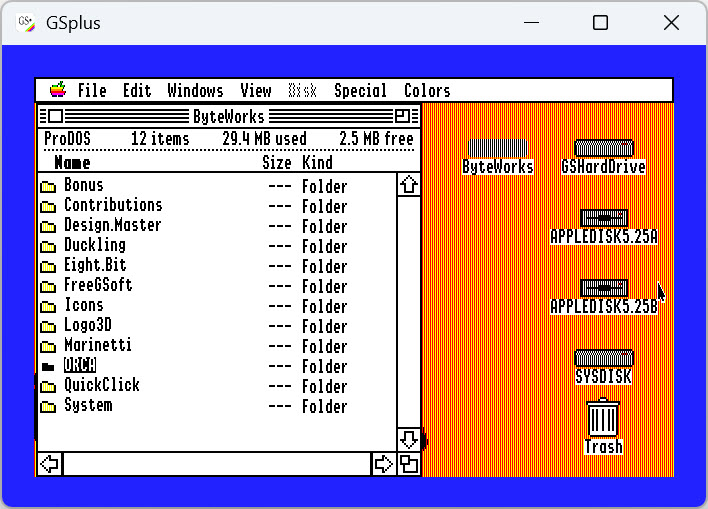
Task: Click the scroll up arrow
Action: 409,185
